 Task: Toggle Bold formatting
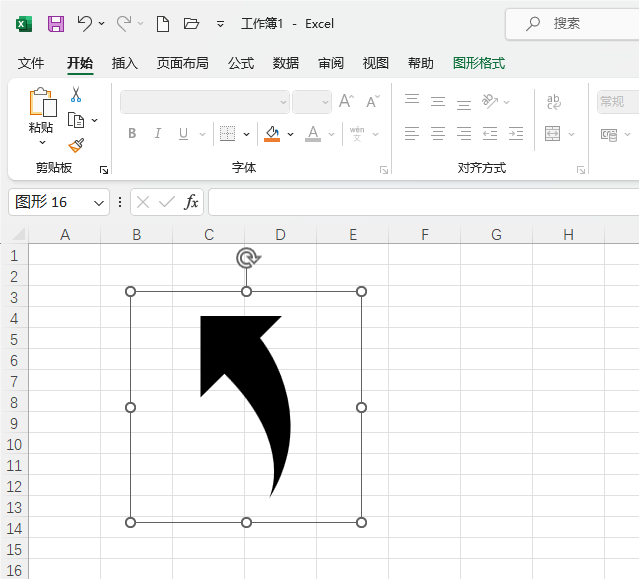132,133
